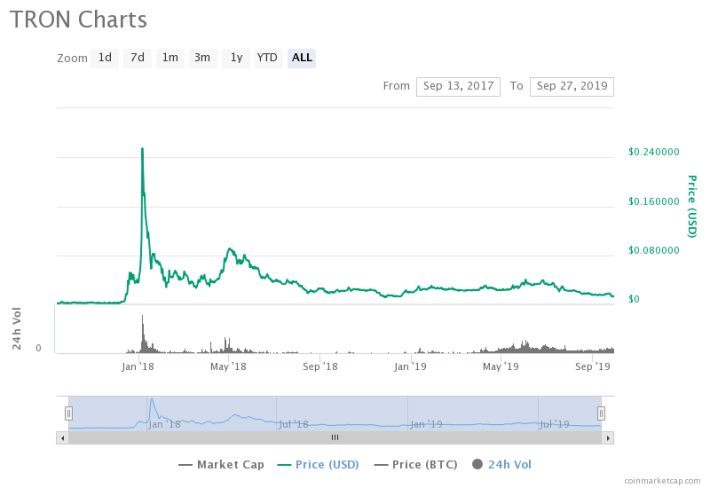Click the Price (USD) axis title
Viewport: 710px width, 488px height.
coord(692,206)
